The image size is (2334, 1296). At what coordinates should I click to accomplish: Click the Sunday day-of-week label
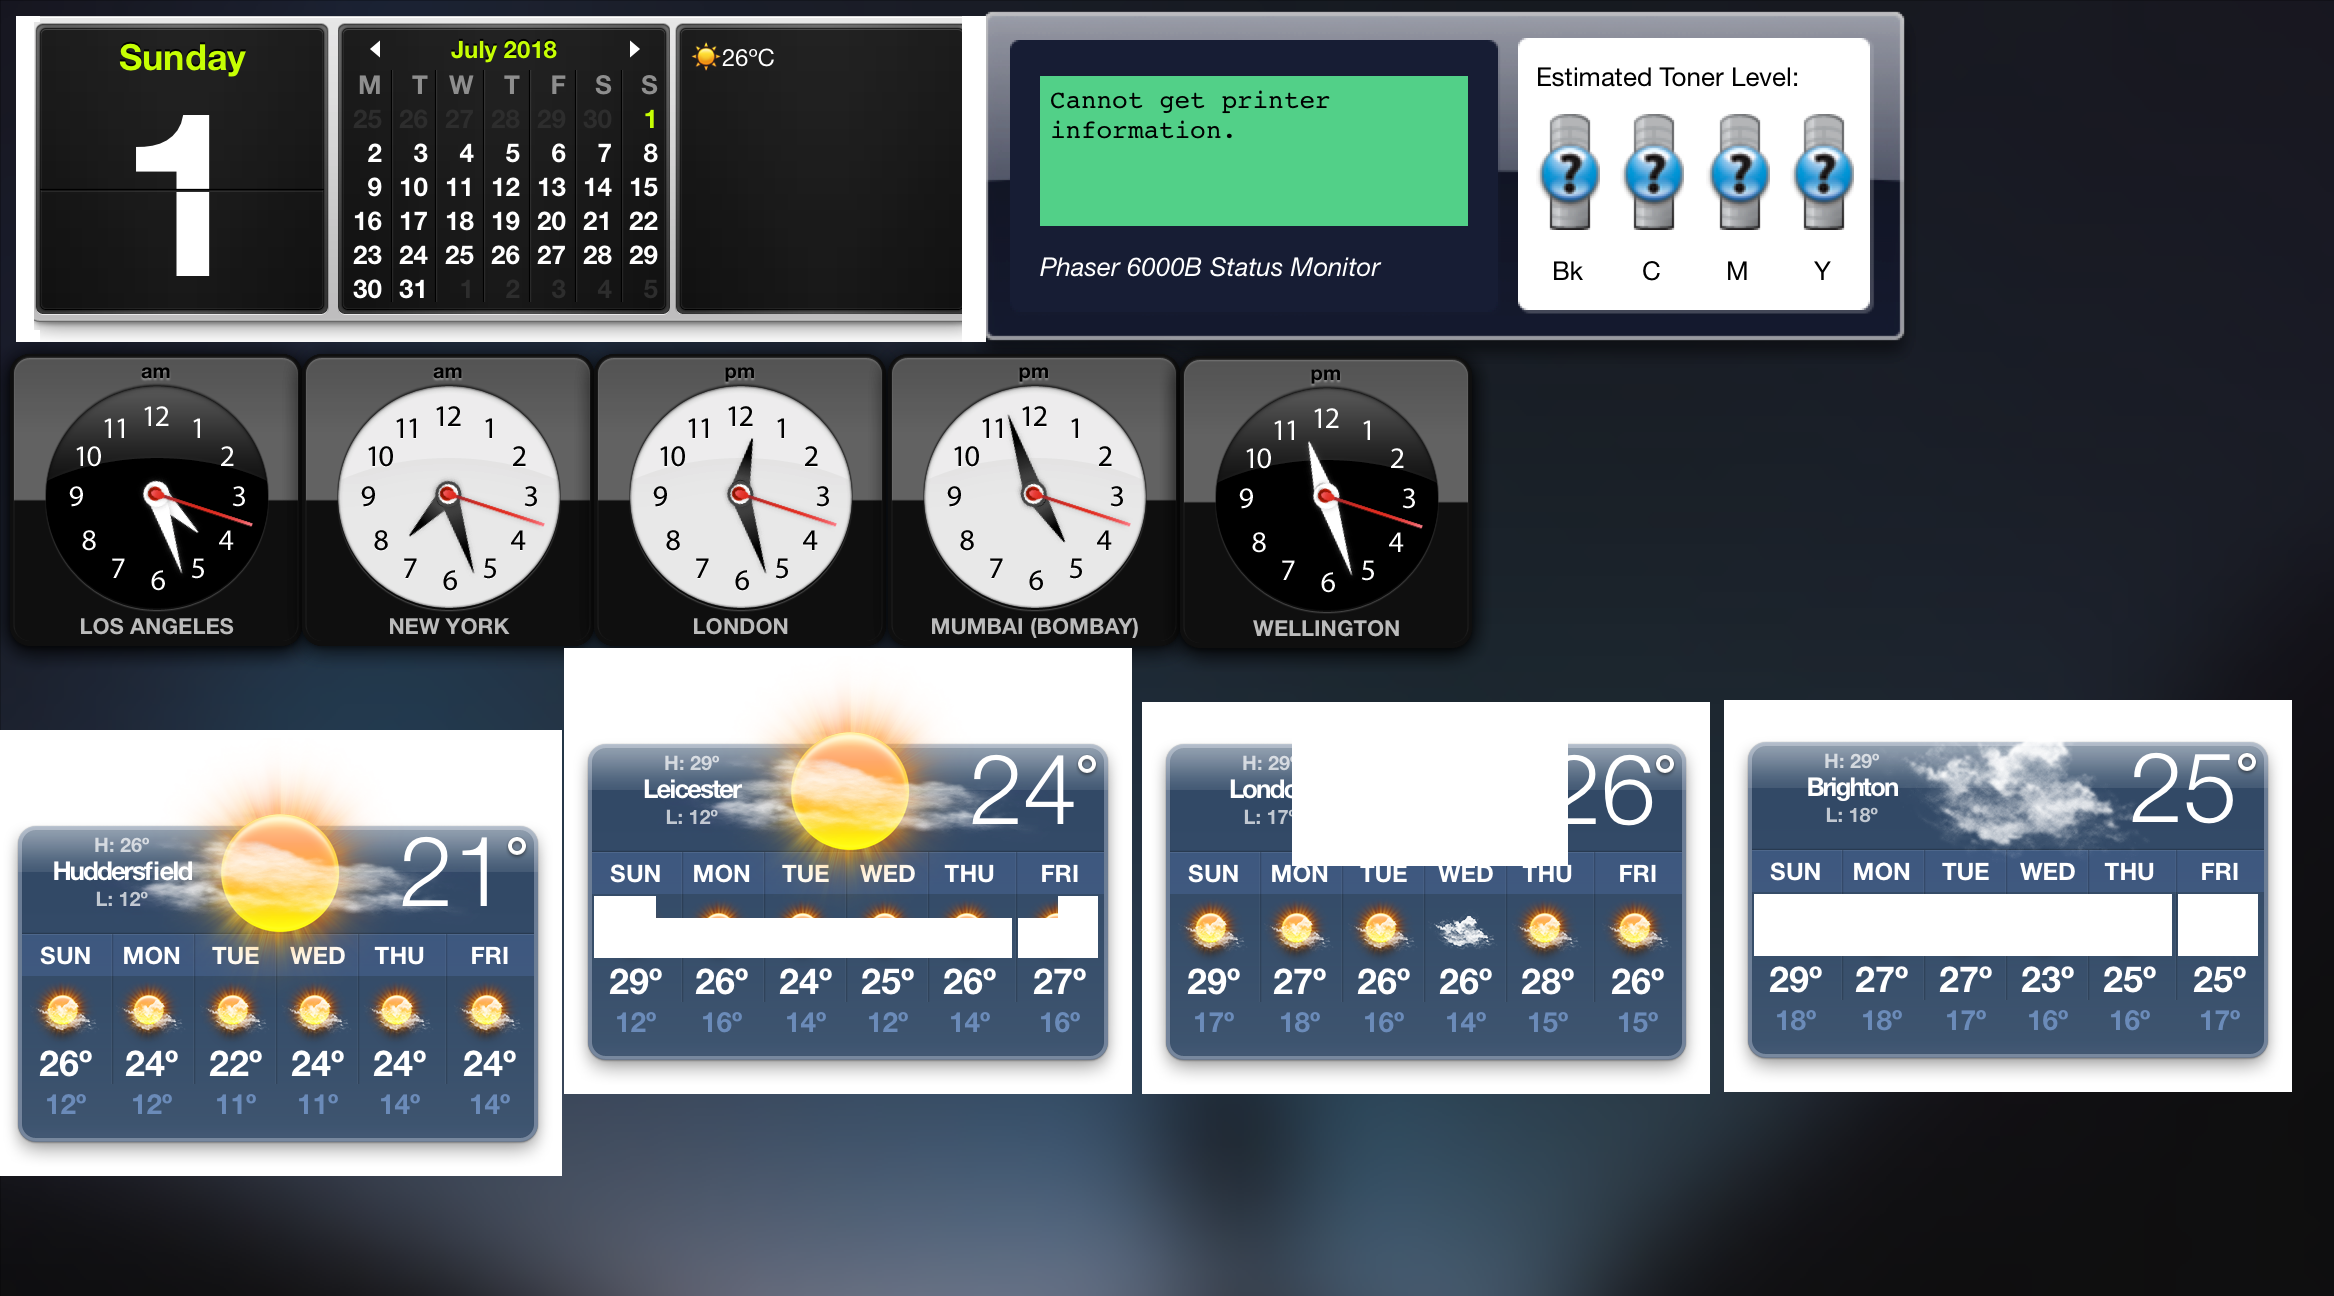click(x=182, y=58)
